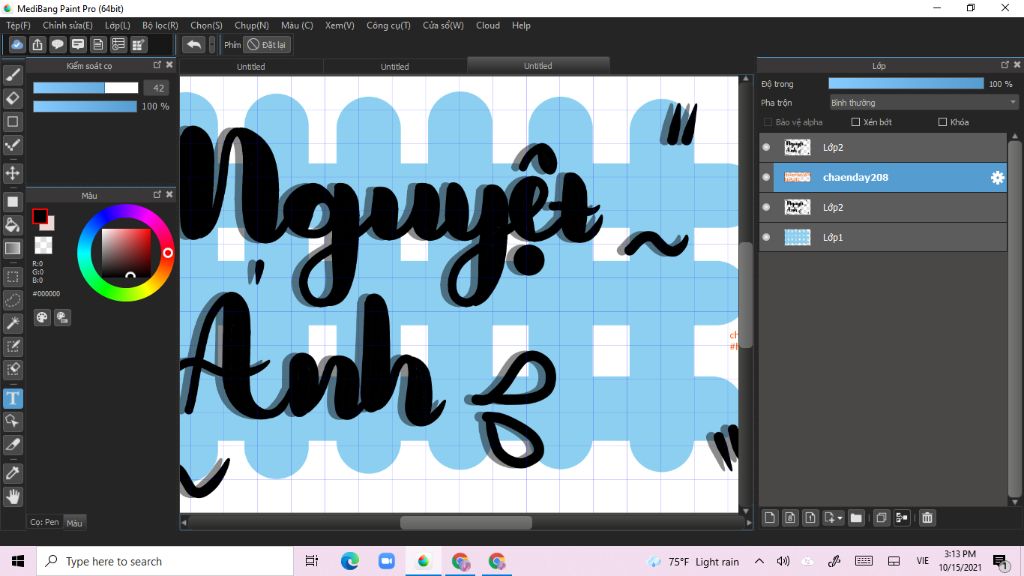Select the Text tool

(12, 398)
